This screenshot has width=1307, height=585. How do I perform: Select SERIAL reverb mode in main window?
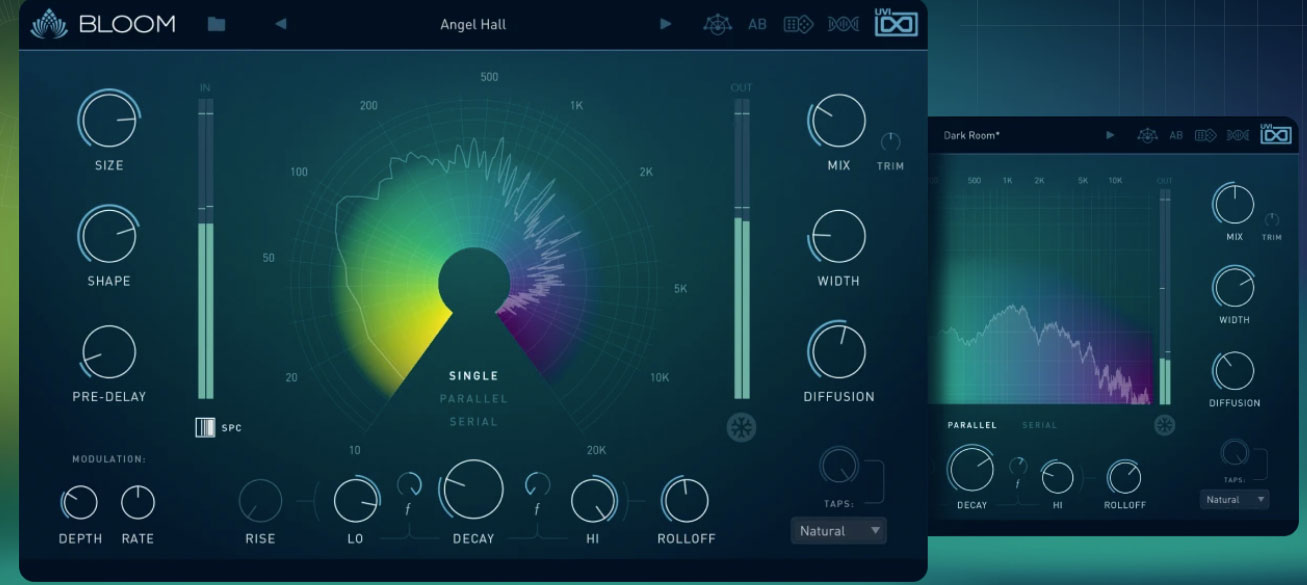[x=473, y=422]
